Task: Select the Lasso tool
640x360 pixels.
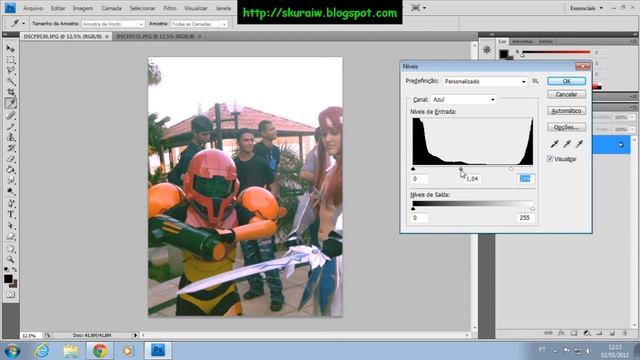Action: pos(11,71)
